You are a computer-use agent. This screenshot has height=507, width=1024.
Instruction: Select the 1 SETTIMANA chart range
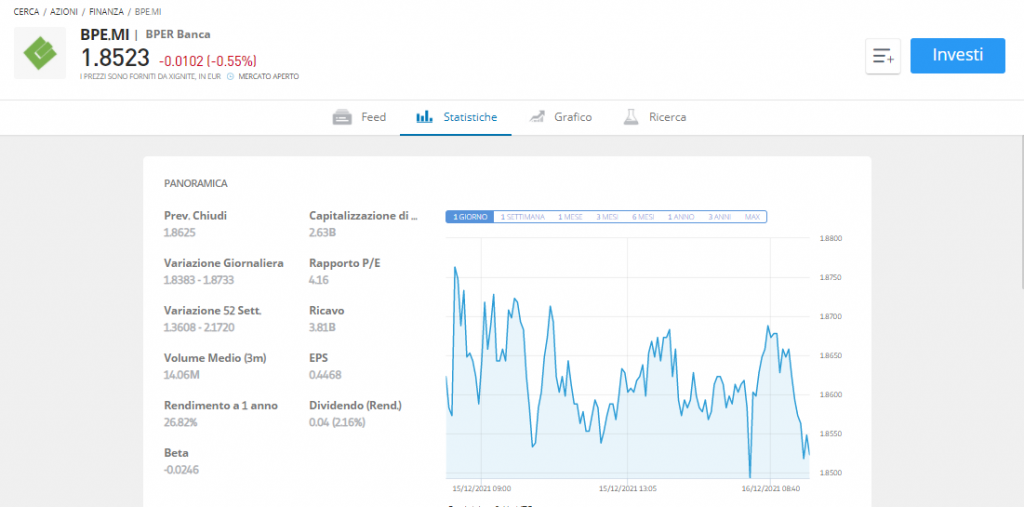click(522, 217)
